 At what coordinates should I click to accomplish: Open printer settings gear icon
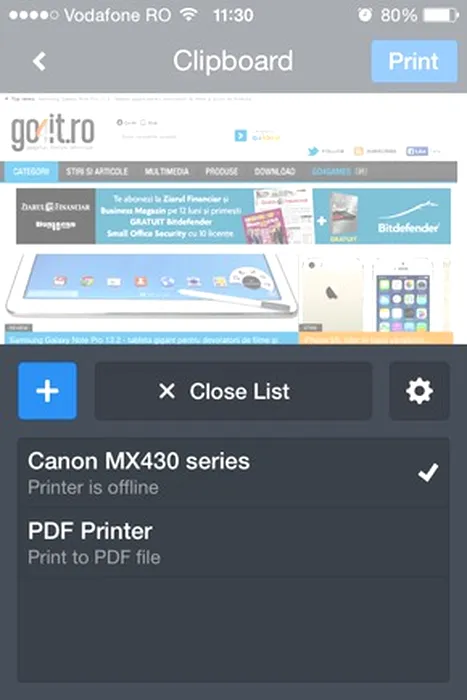pyautogui.click(x=419, y=391)
